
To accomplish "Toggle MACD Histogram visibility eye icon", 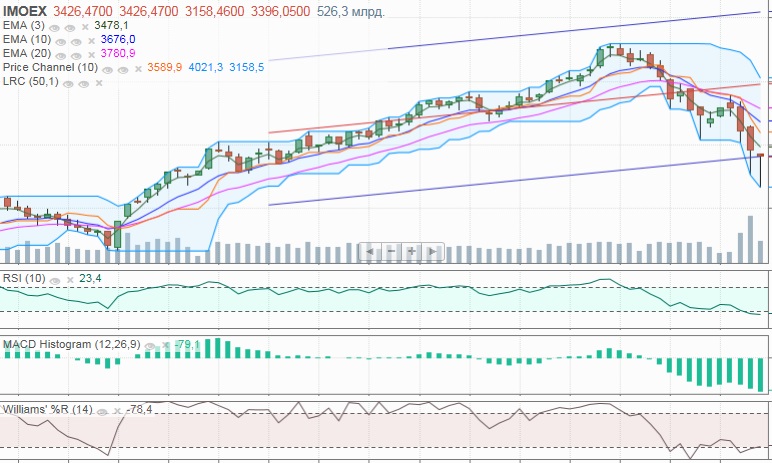I will [x=150, y=346].
